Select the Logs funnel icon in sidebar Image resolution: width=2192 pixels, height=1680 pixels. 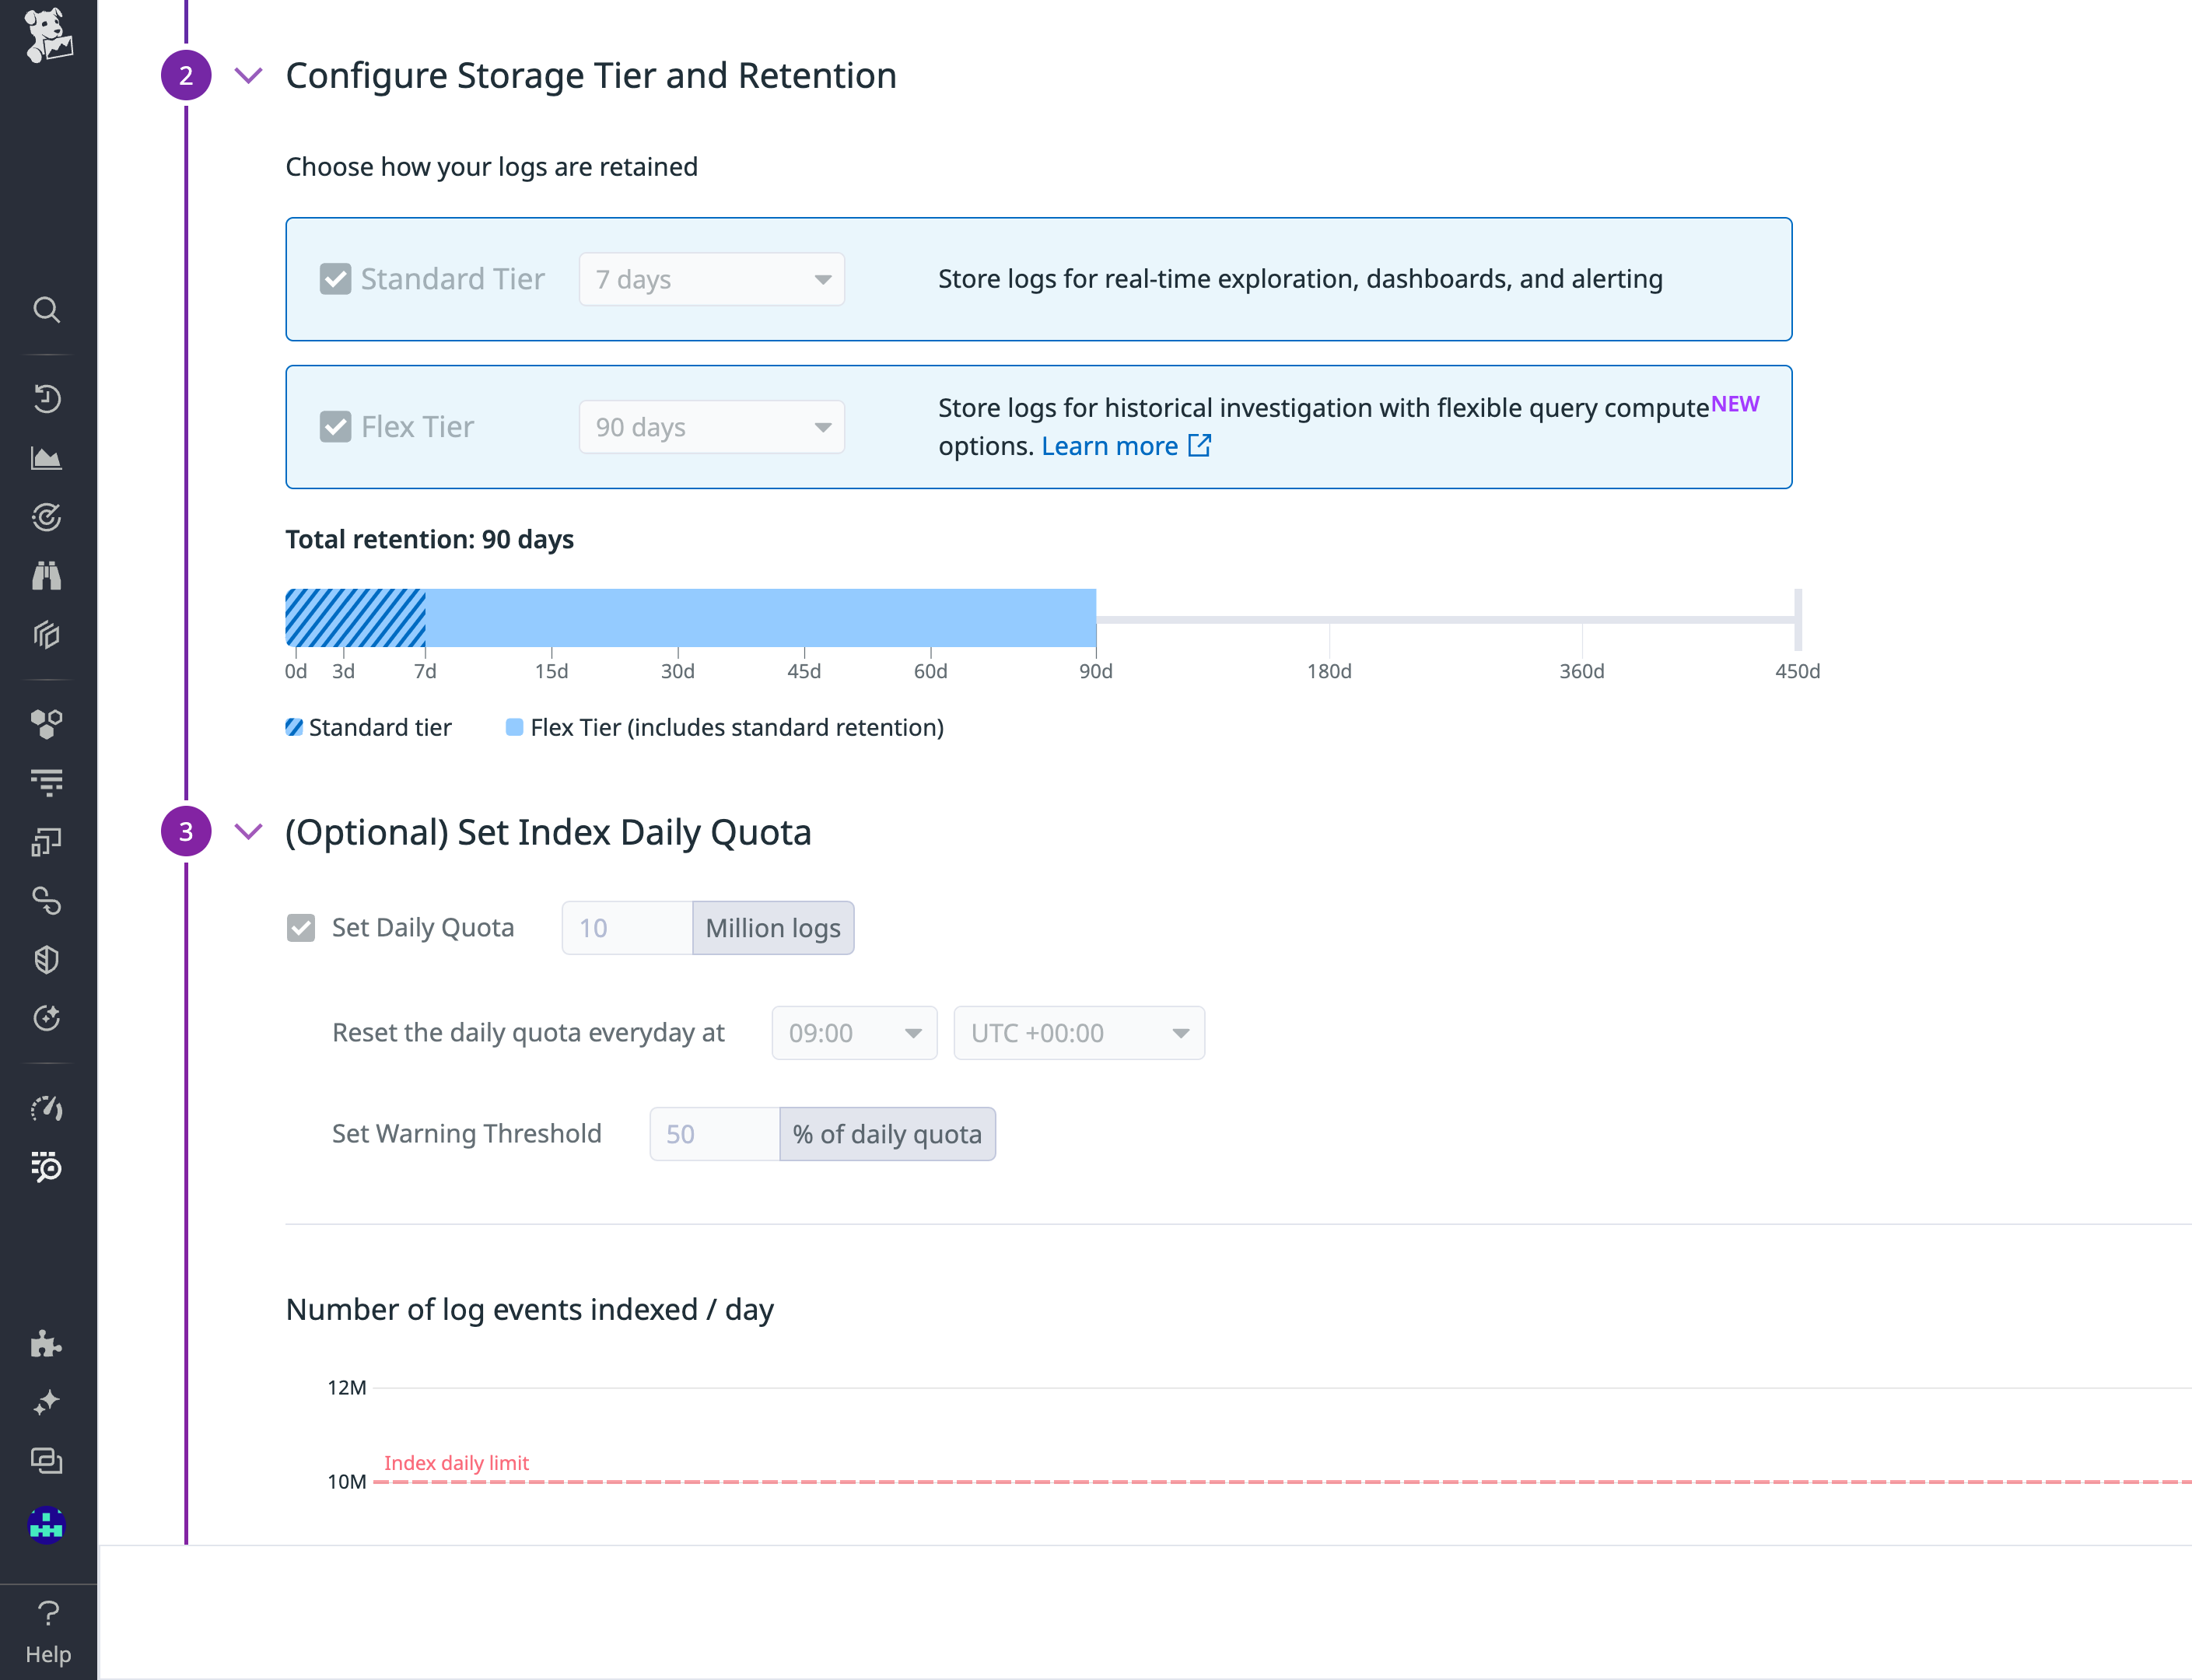47,782
